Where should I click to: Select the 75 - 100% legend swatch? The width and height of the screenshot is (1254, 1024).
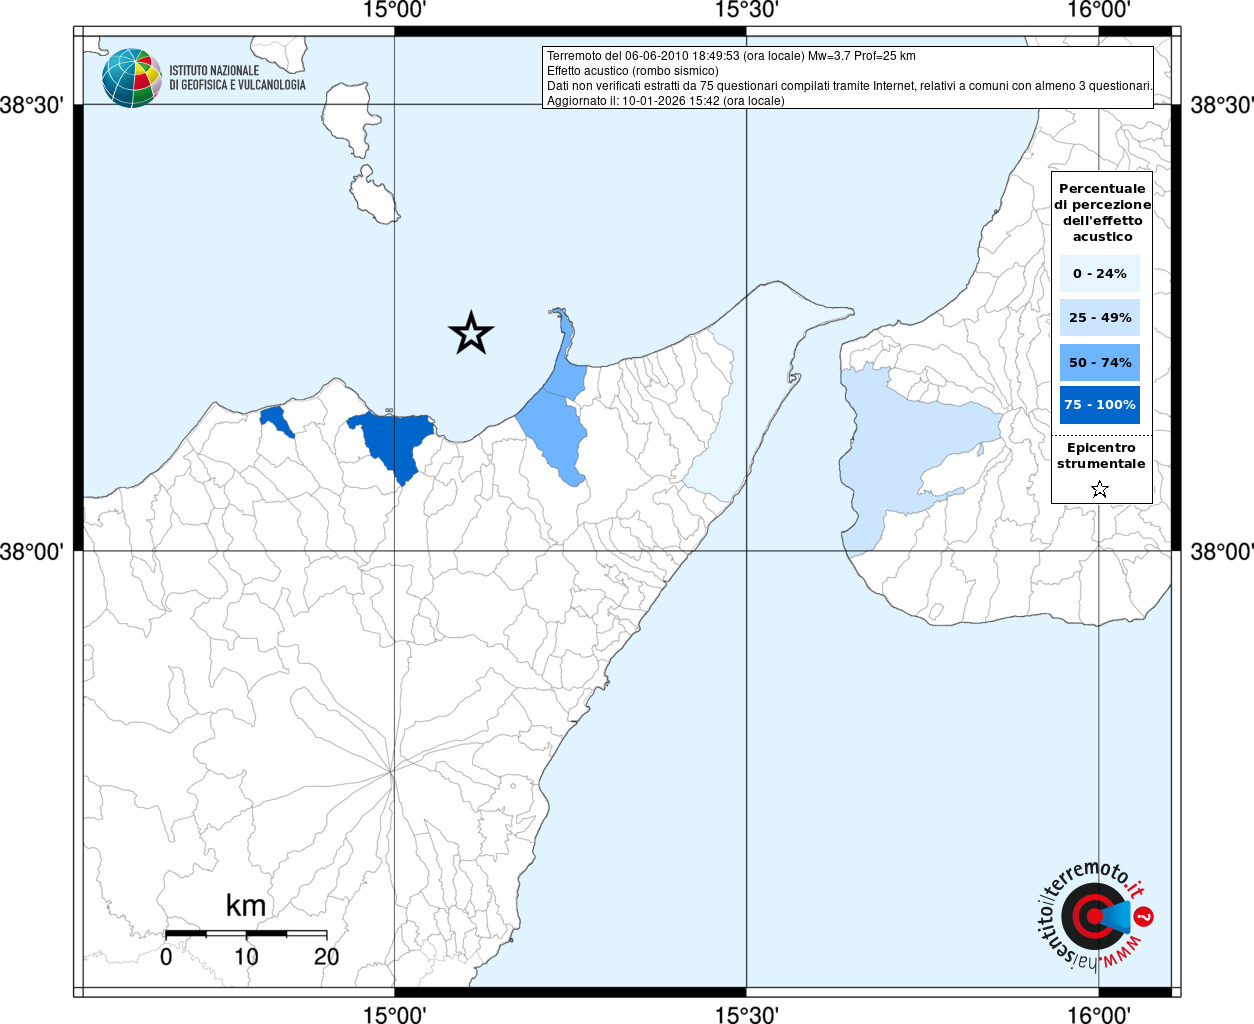1099,405
